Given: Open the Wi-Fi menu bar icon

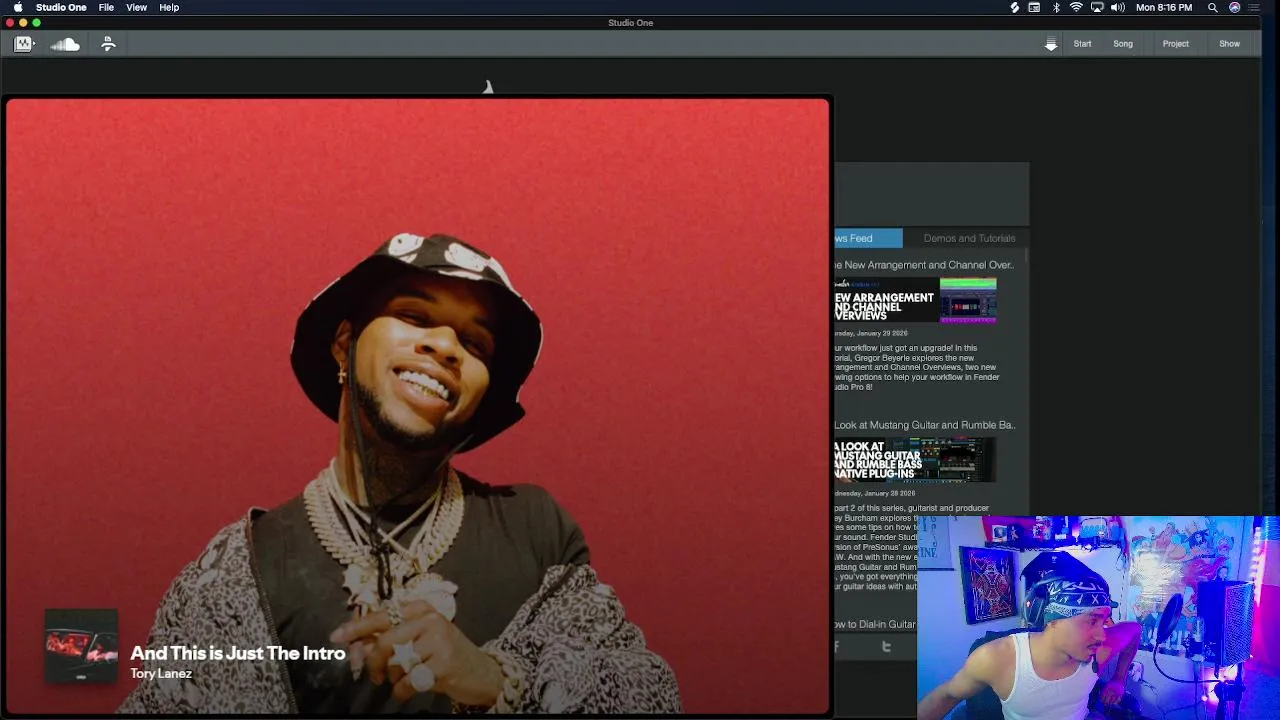Looking at the screenshot, I should point(1076,7).
